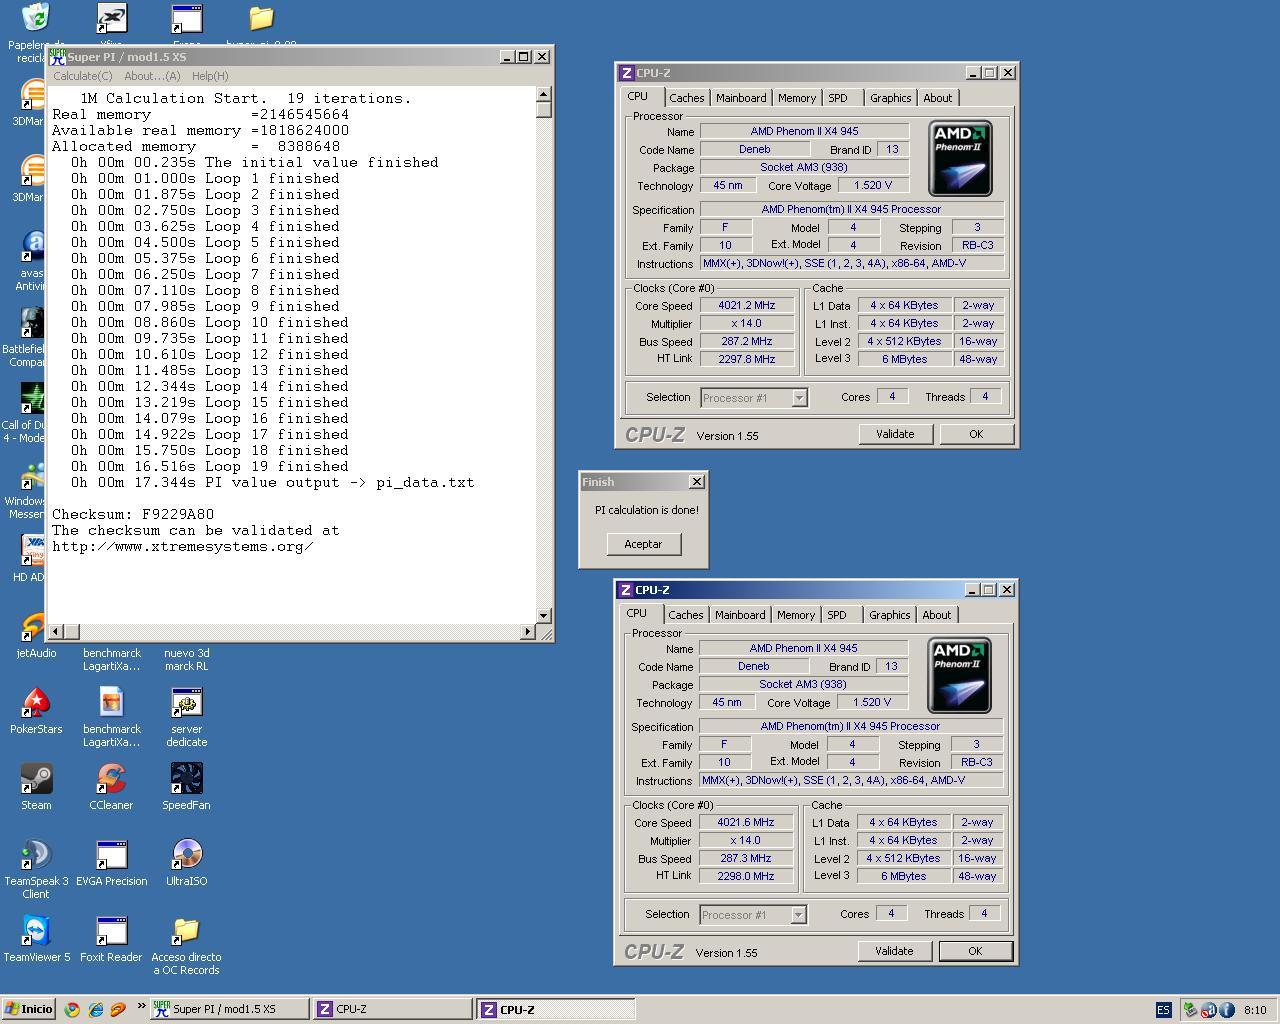Click the avast tray icon

[1209, 1010]
